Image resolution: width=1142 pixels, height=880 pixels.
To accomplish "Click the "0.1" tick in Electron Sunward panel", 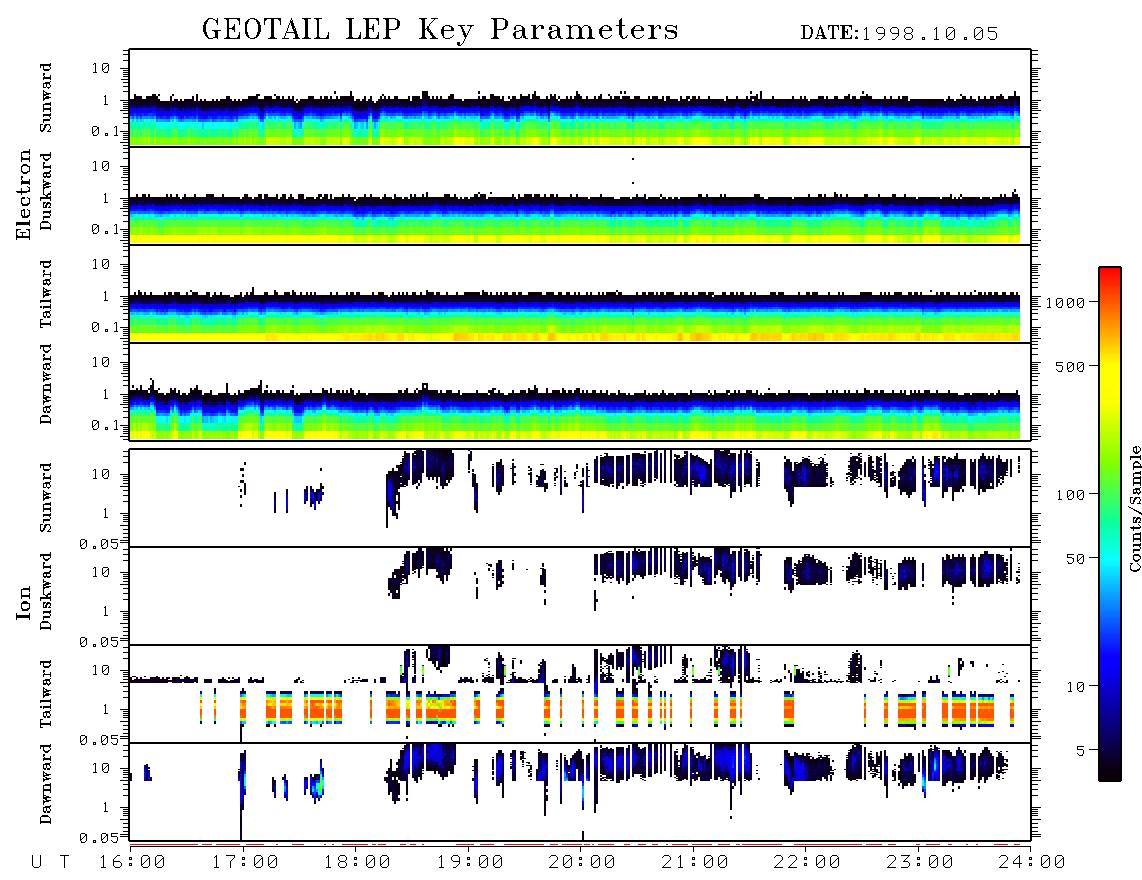I will [x=104, y=131].
